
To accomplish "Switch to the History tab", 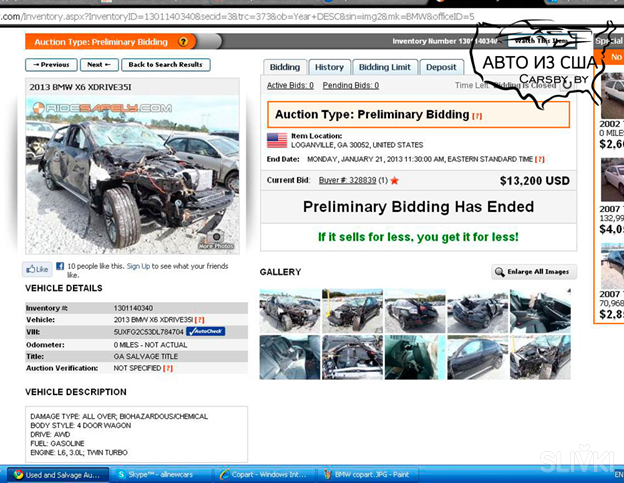I will 328,67.
